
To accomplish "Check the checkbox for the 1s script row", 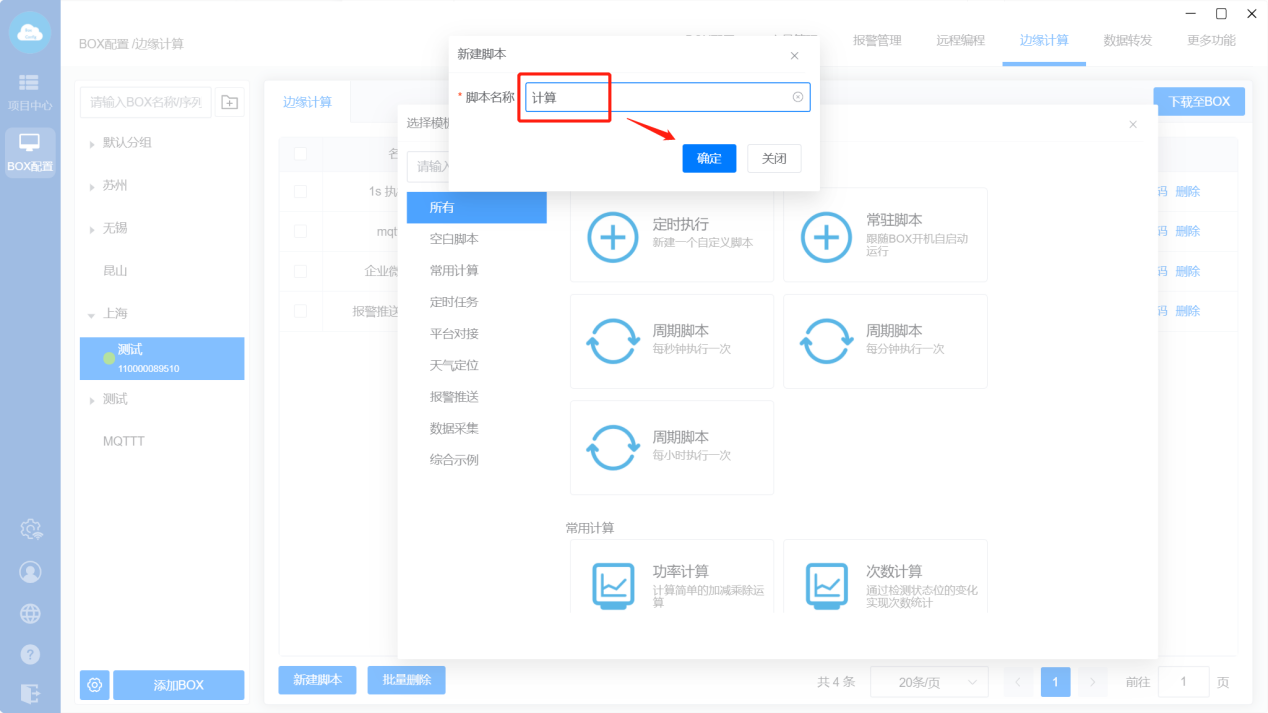I will click(x=300, y=191).
